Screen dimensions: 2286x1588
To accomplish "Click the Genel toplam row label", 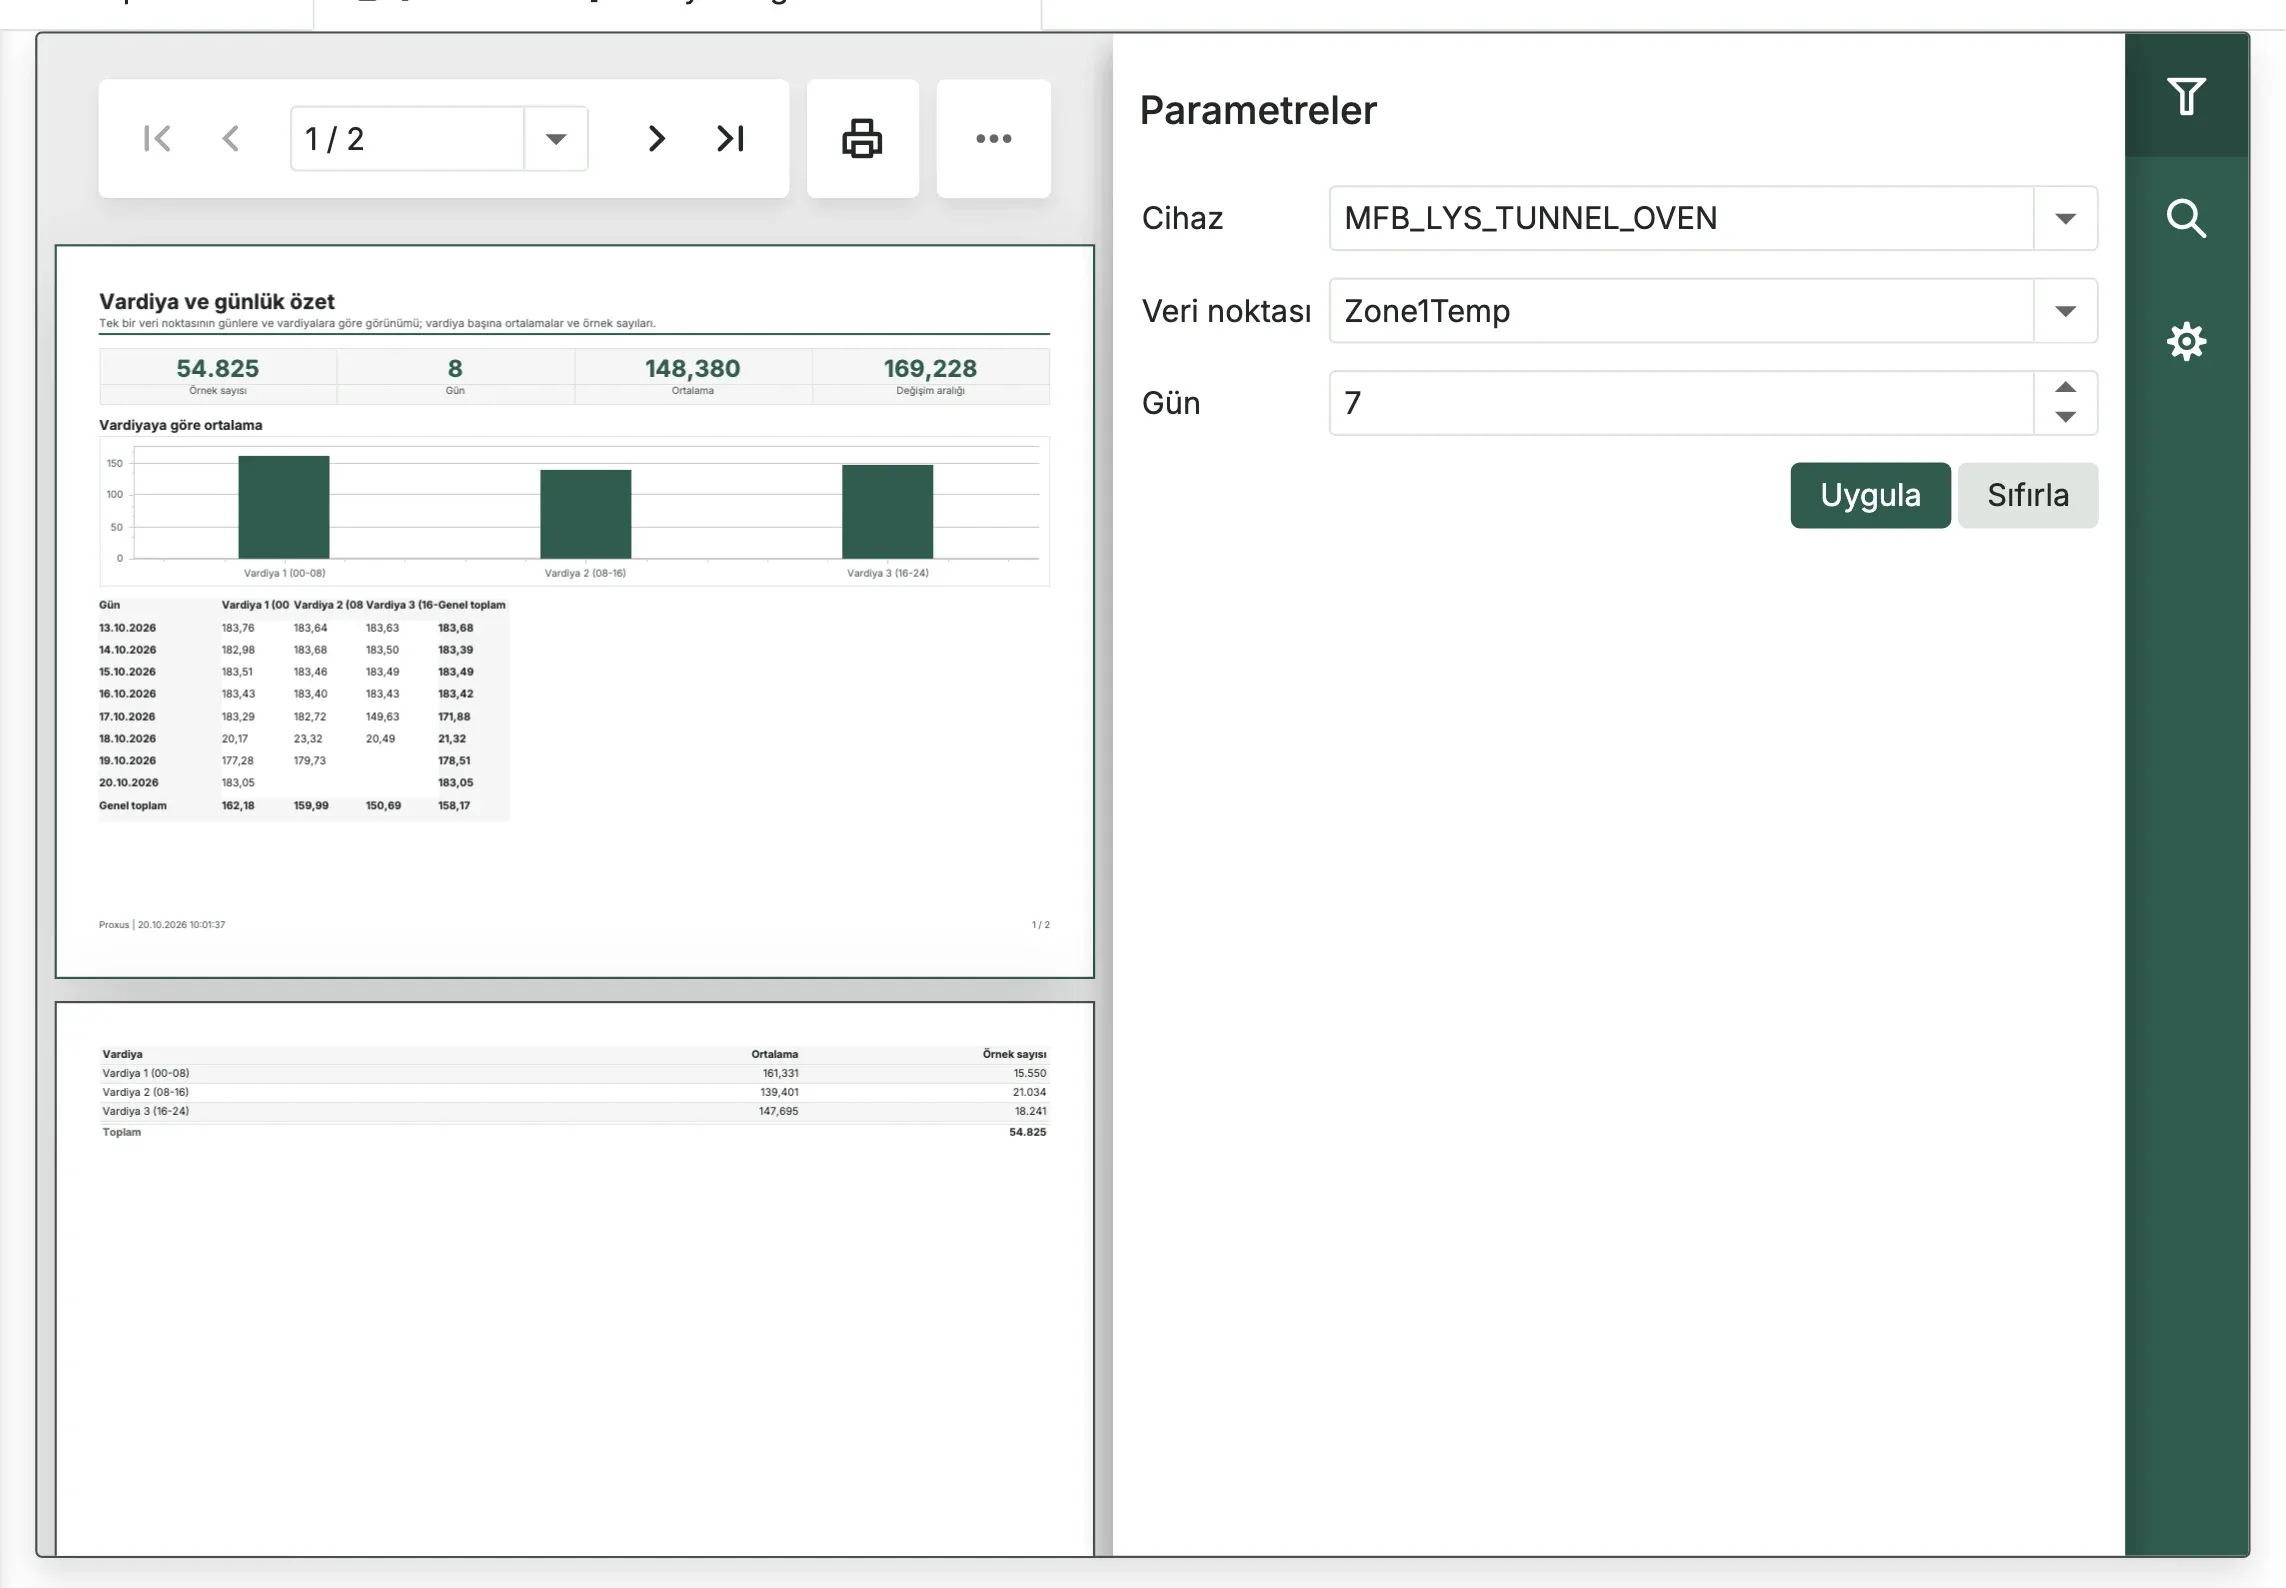I will click(133, 806).
